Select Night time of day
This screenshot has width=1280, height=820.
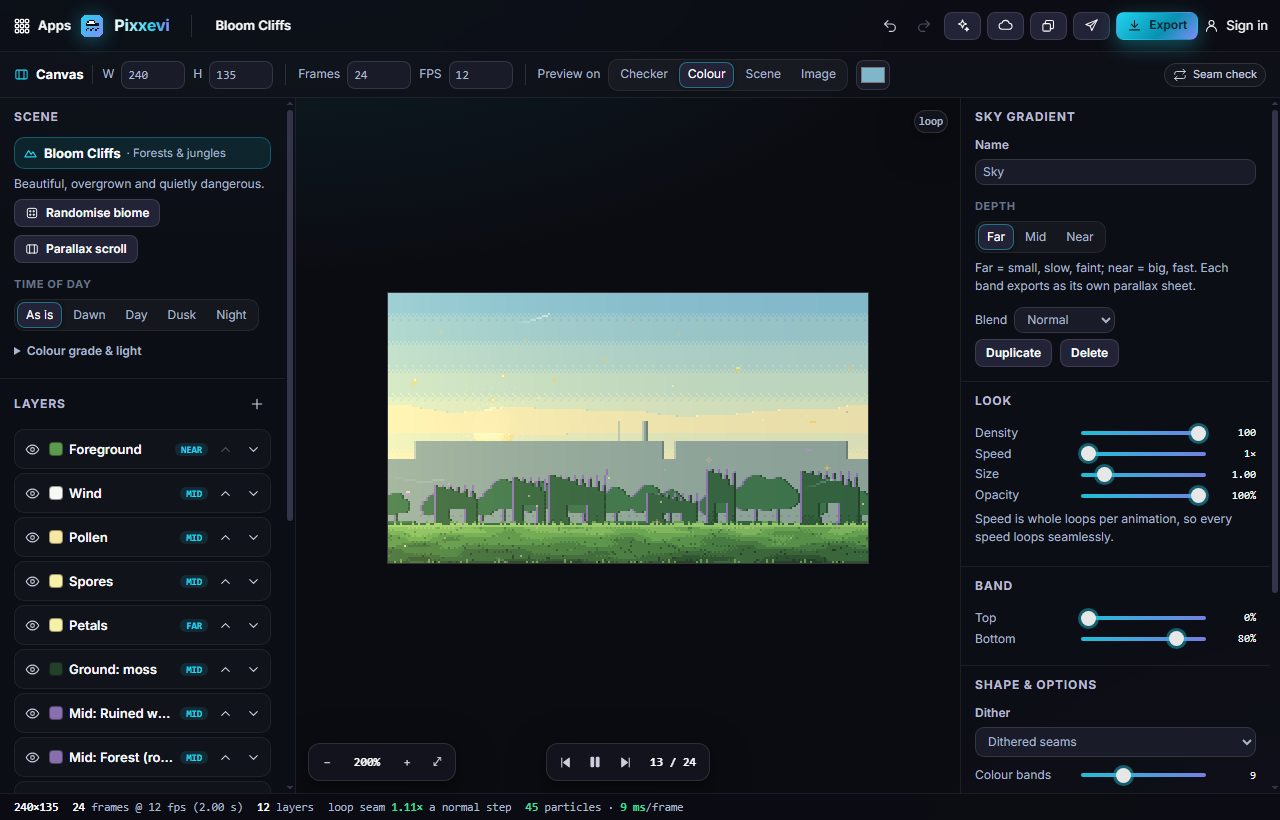point(231,315)
